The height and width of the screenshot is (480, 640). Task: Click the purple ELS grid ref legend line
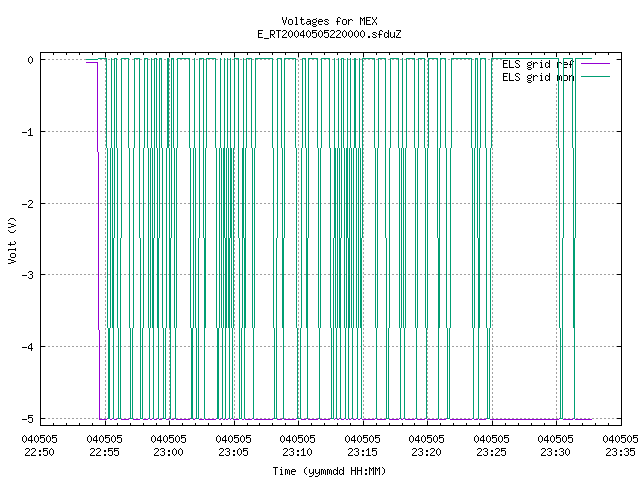596,64
